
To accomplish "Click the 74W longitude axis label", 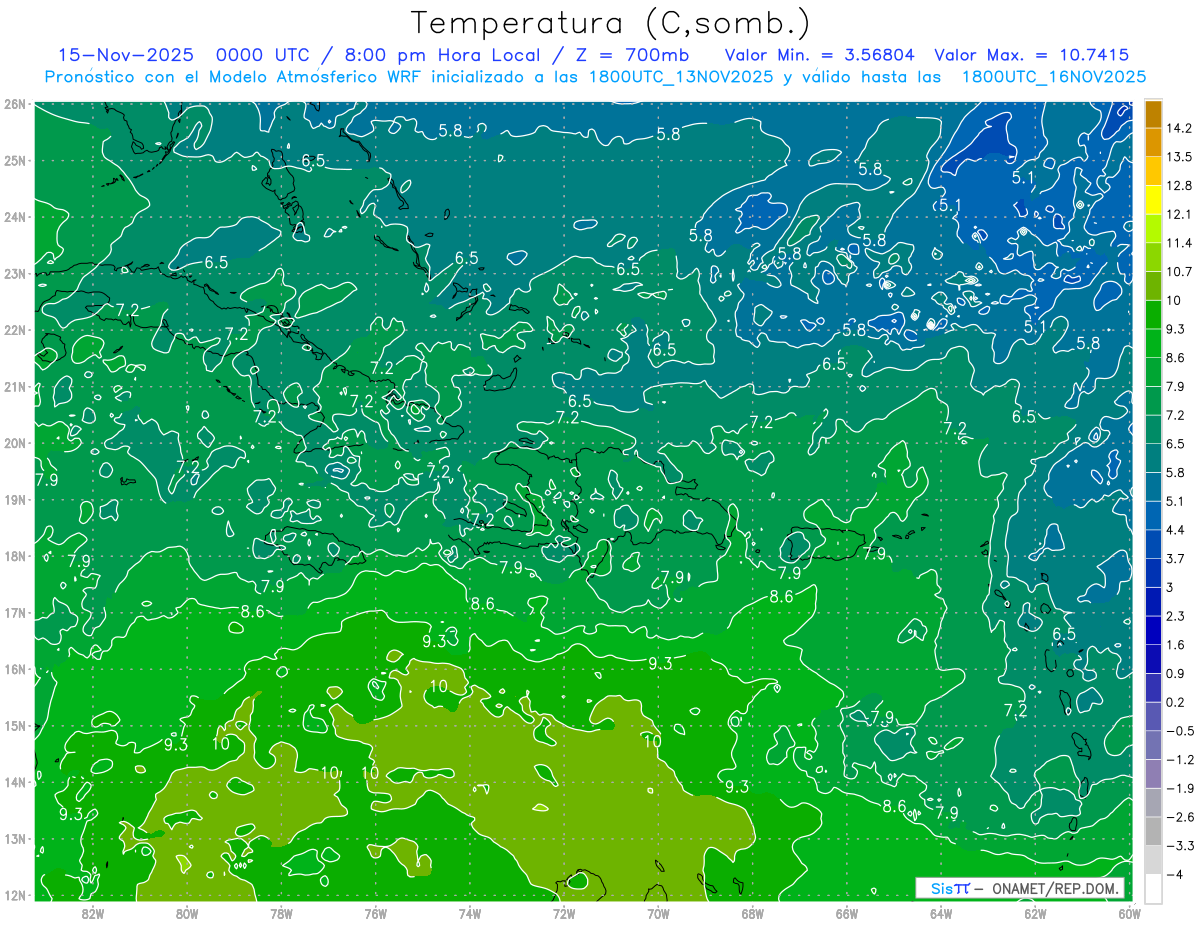I will (470, 913).
